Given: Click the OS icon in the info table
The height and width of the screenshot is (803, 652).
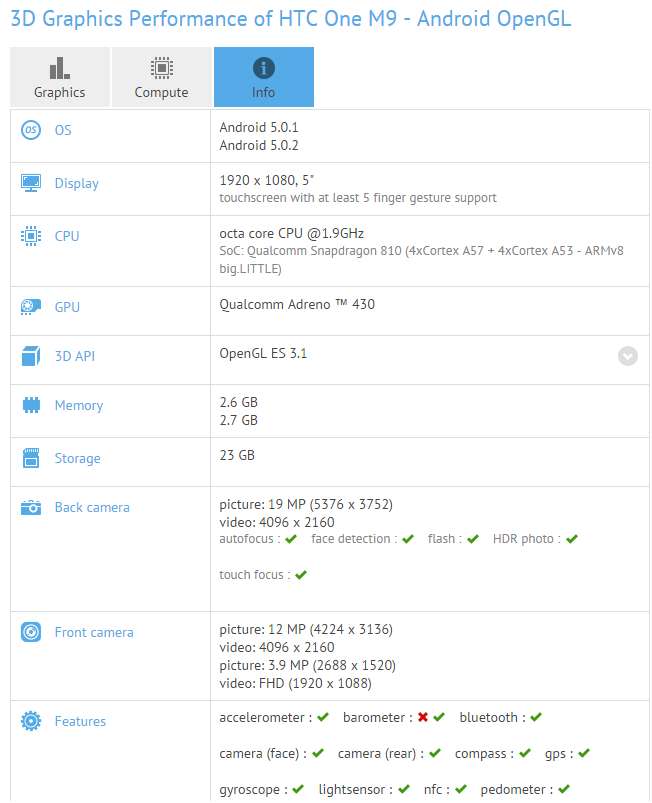Looking at the screenshot, I should (x=31, y=130).
